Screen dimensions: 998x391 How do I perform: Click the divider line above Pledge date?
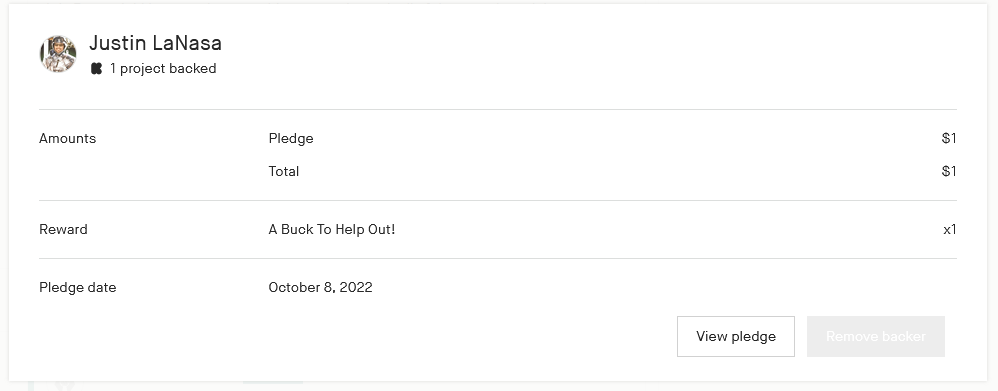tap(498, 259)
